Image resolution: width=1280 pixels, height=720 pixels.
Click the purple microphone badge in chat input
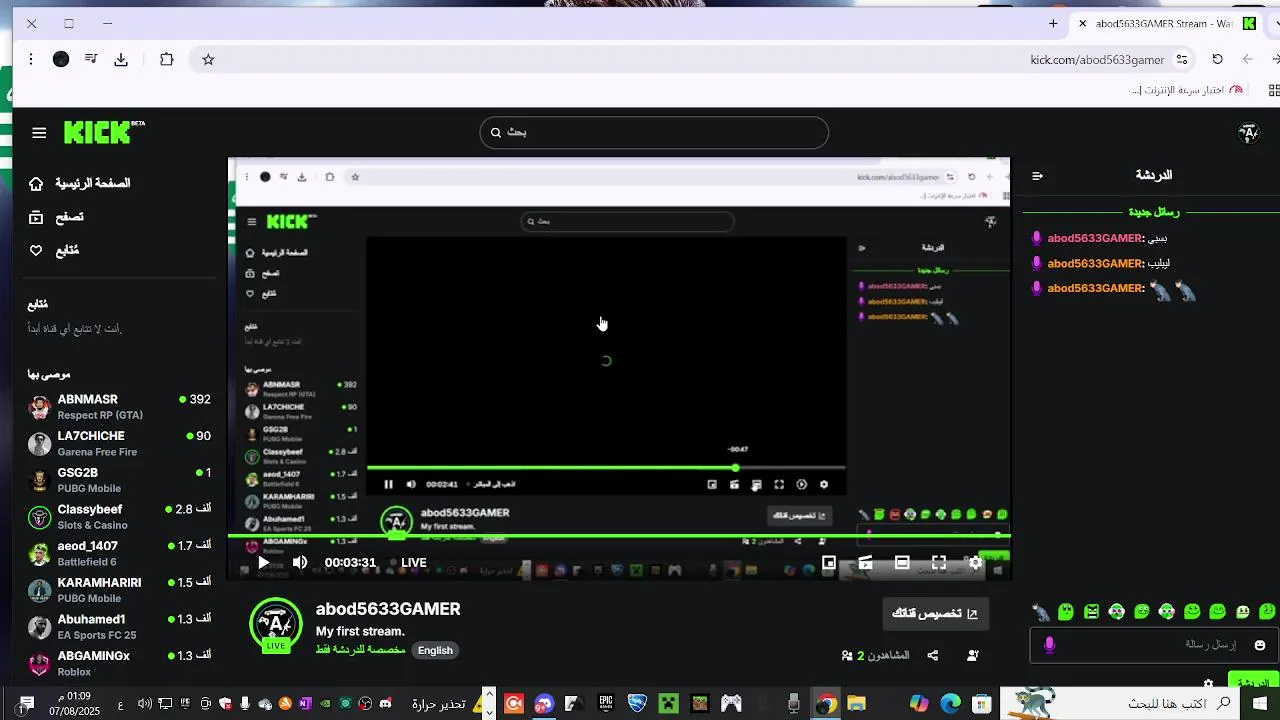pos(1049,645)
